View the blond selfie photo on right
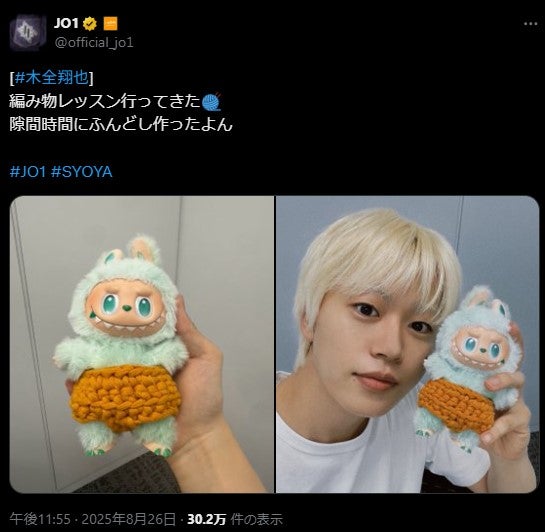Image resolution: width=545 pixels, height=532 pixels. 407,344
